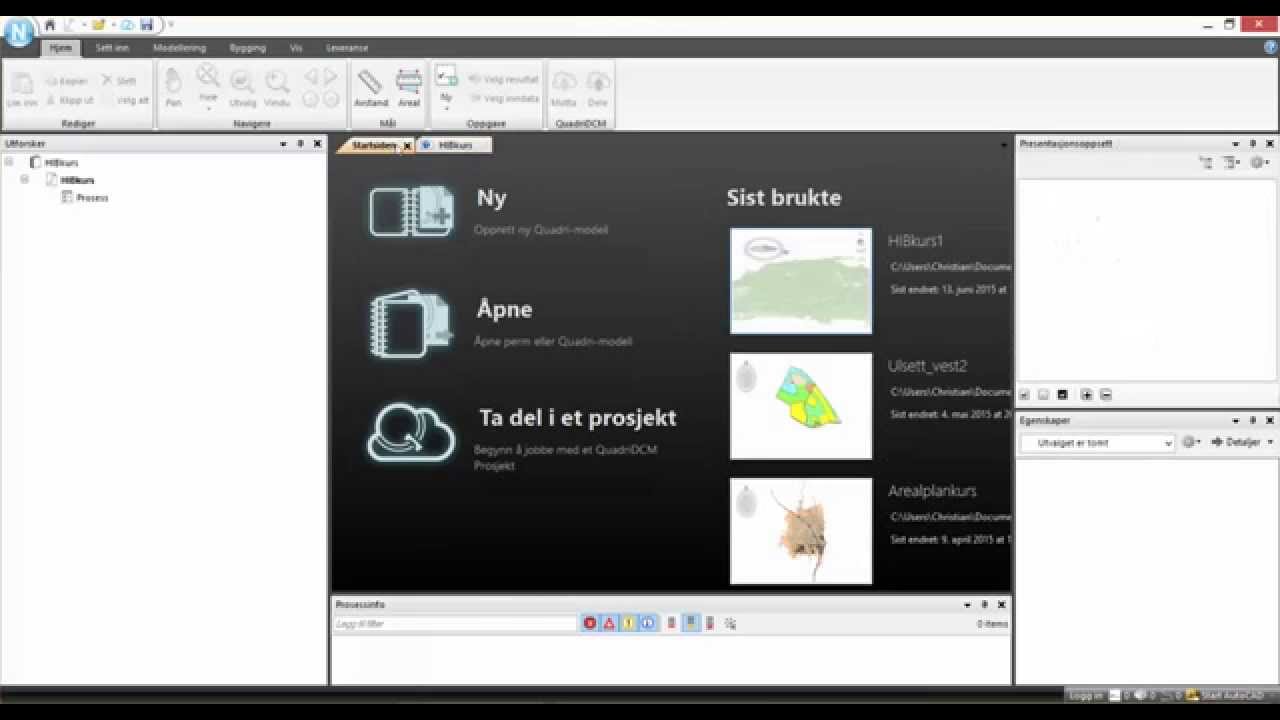Image resolution: width=1280 pixels, height=720 pixels.
Task: Click the Slett delete button
Action: [x=119, y=81]
